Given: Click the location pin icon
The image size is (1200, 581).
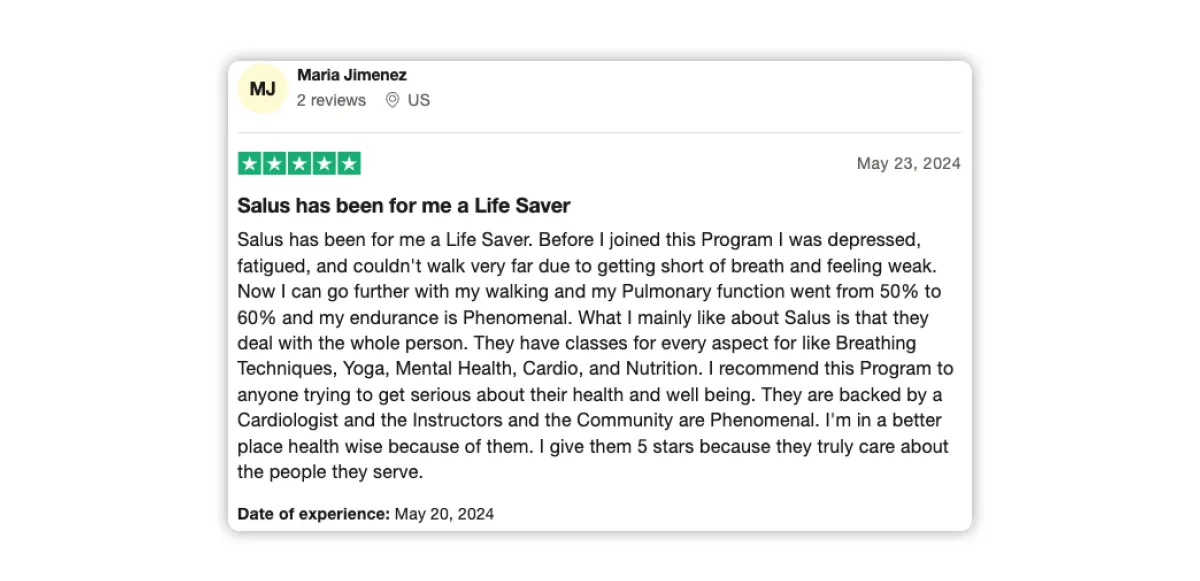Looking at the screenshot, I should (392, 100).
